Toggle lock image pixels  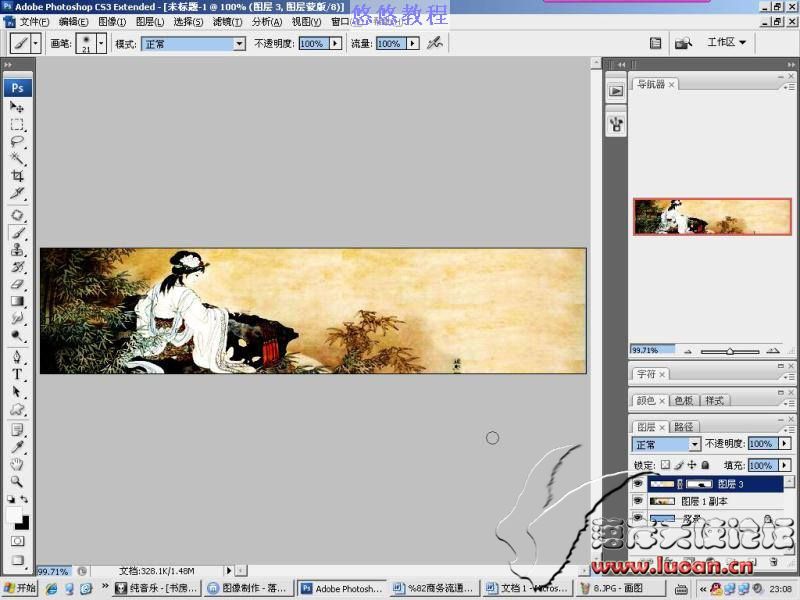tap(679, 465)
